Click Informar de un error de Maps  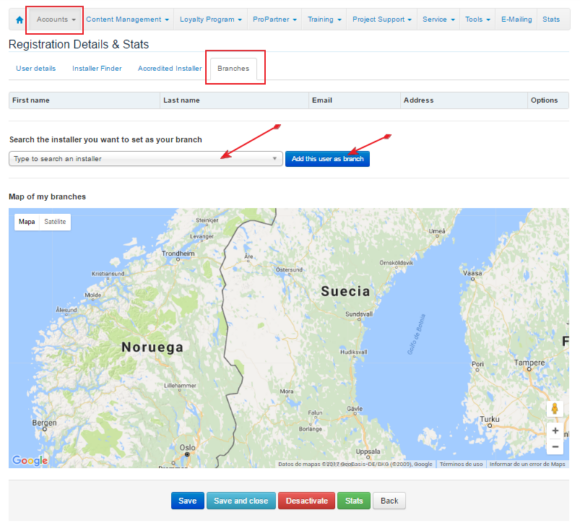527,464
